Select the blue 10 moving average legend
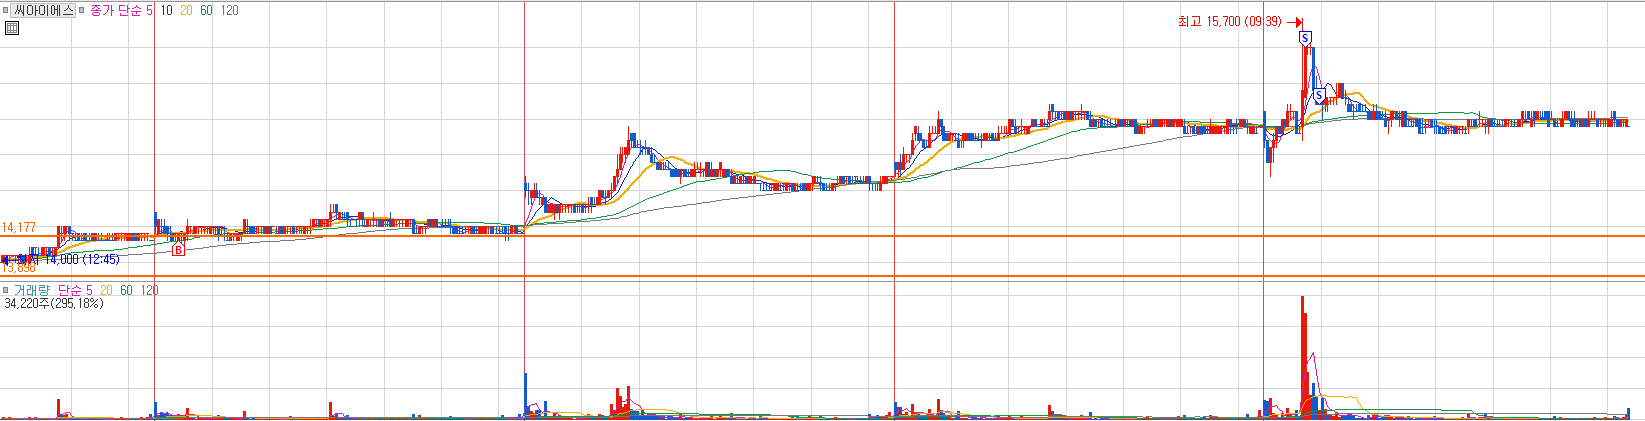 coord(166,10)
